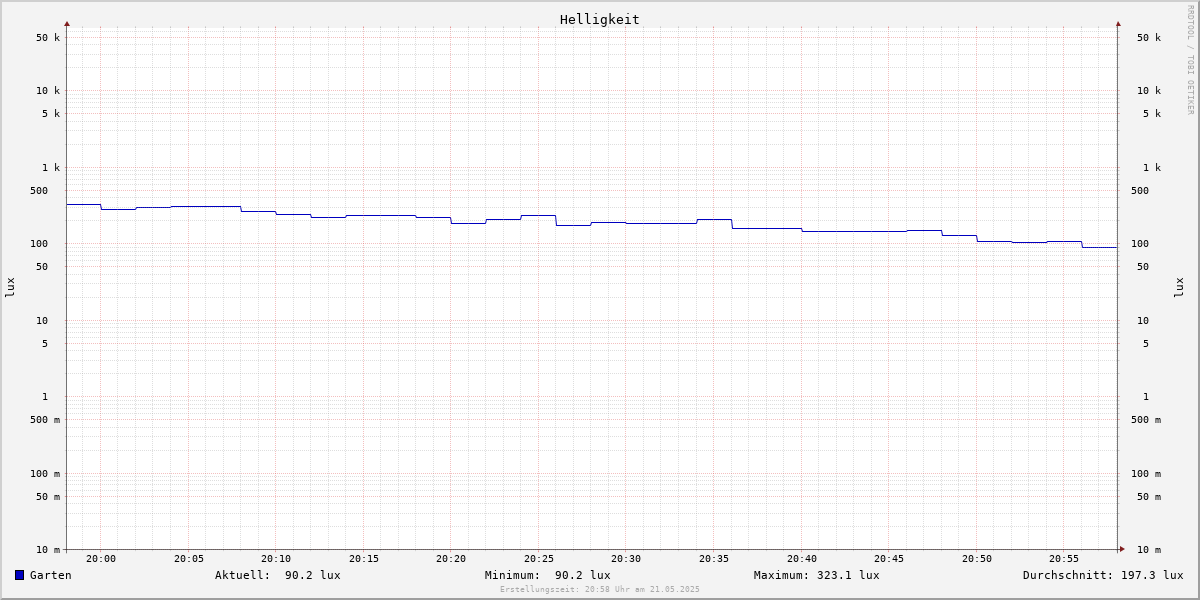Click the 20:15 time axis label
Screen dimensions: 1200x600
(364, 559)
